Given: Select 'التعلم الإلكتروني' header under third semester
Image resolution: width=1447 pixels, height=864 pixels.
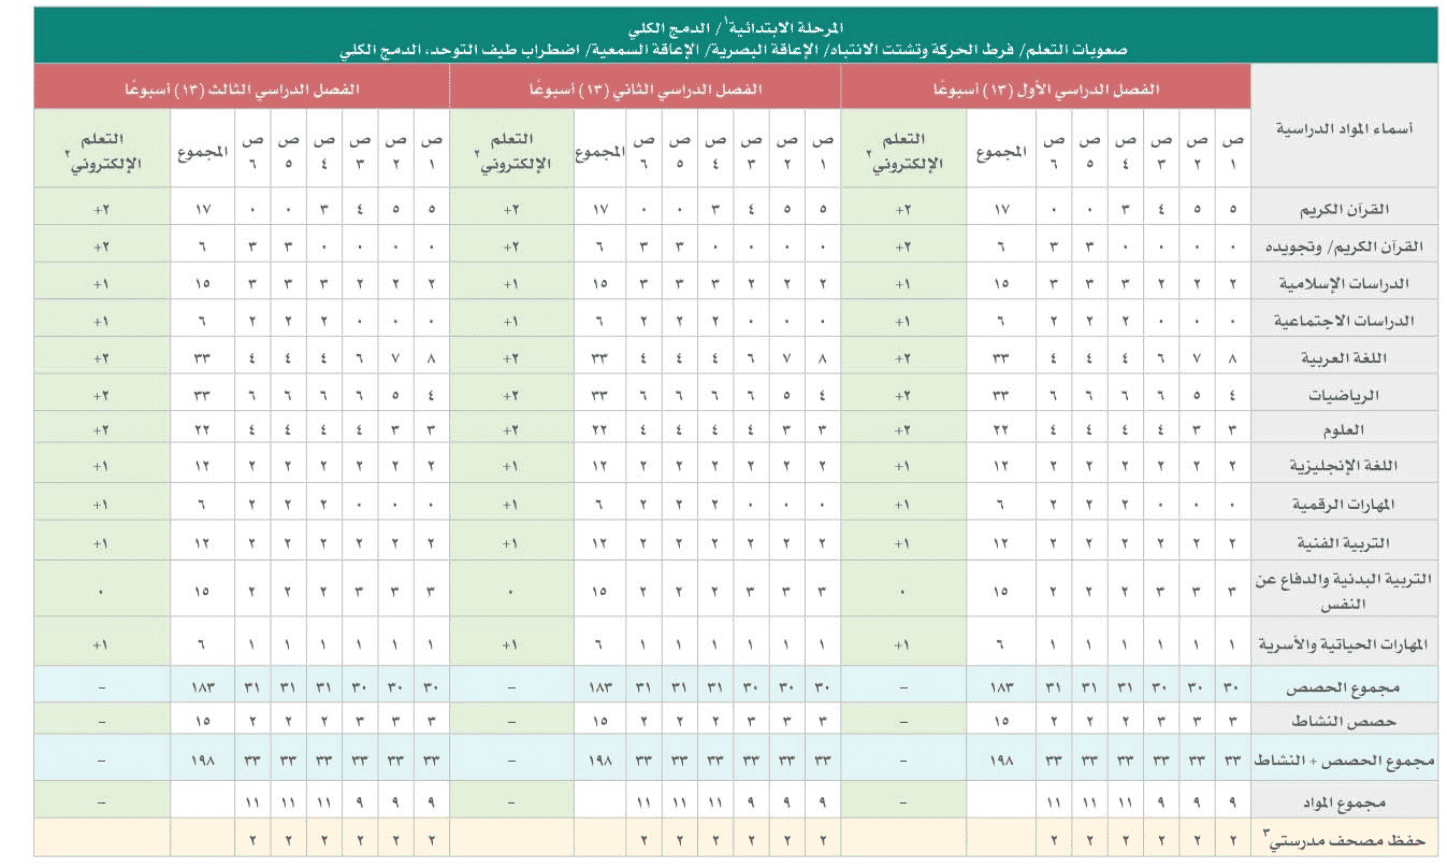Looking at the screenshot, I should click(102, 151).
